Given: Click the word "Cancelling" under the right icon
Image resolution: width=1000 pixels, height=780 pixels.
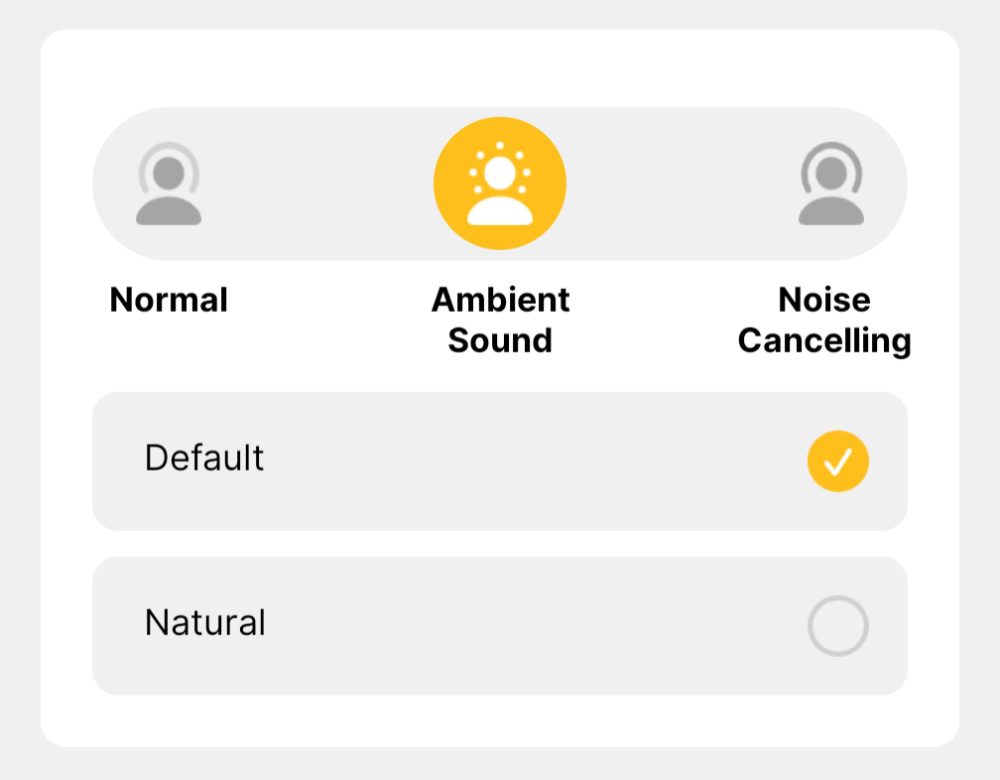Looking at the screenshot, I should pyautogui.click(x=824, y=341).
